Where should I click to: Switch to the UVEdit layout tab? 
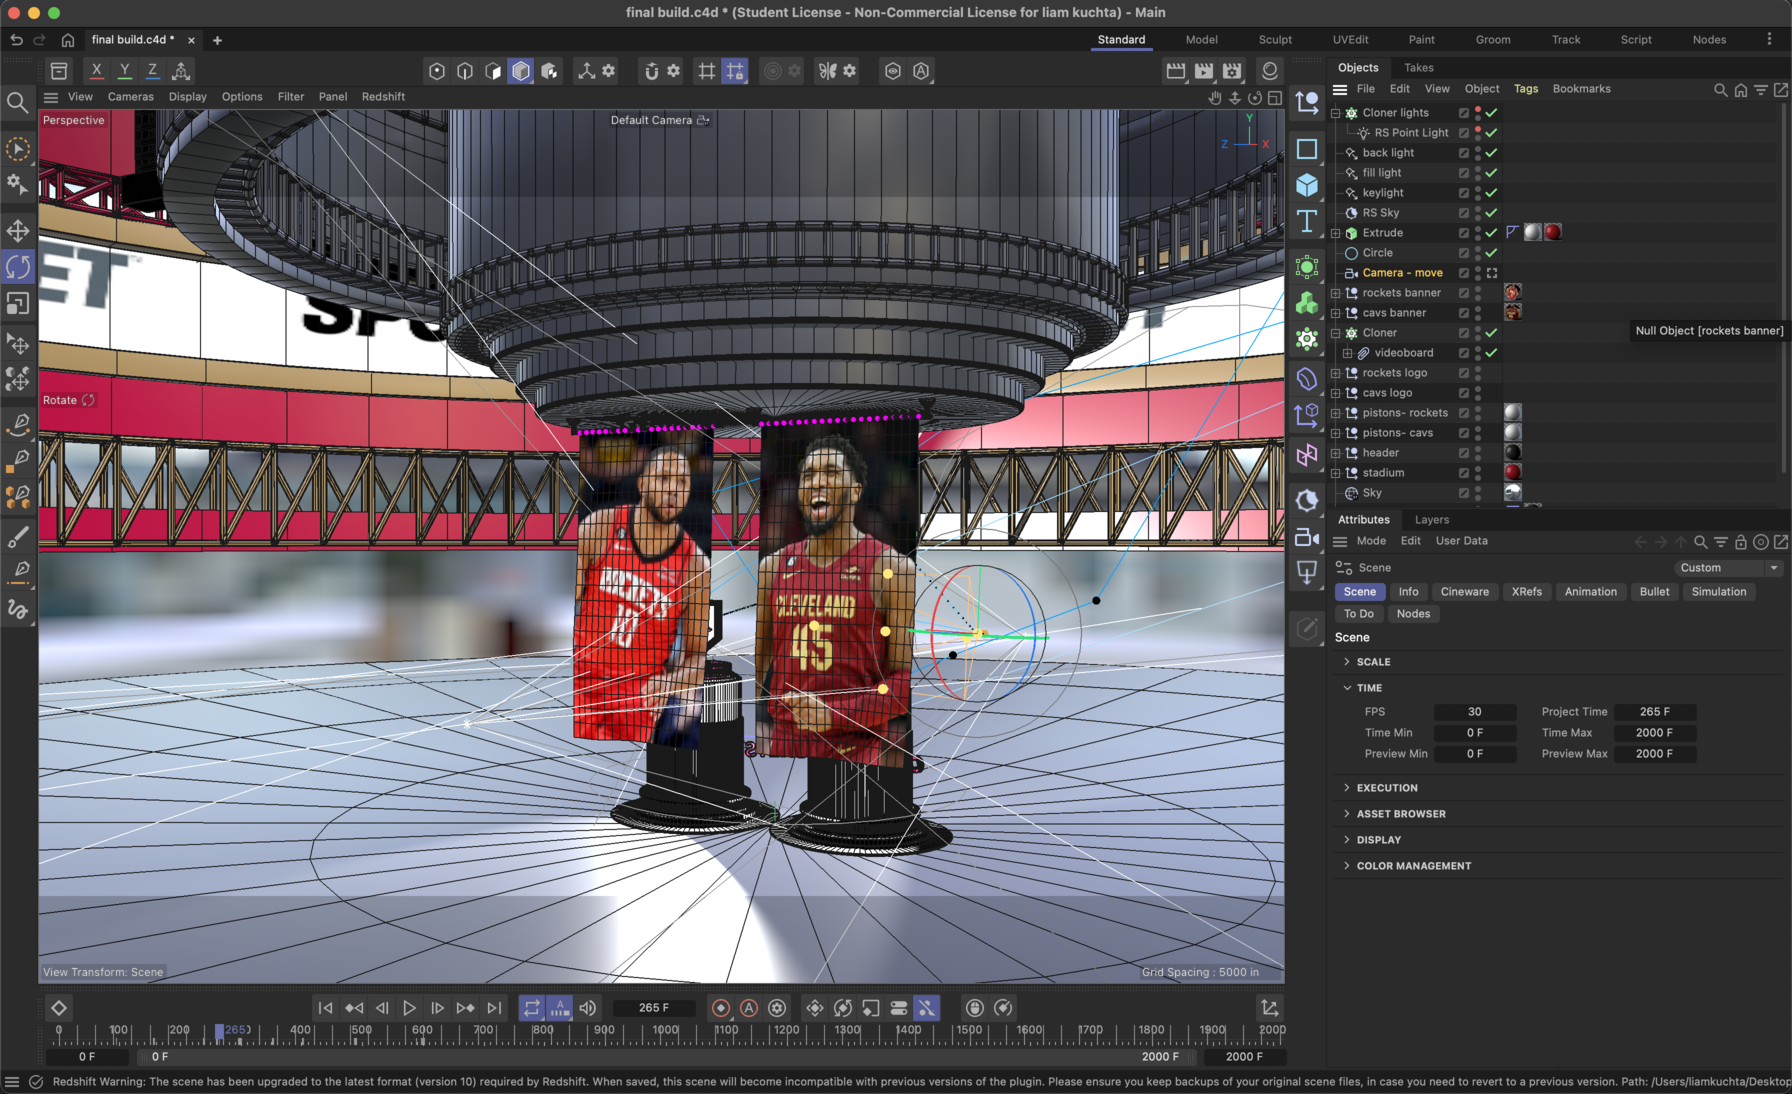(1350, 40)
